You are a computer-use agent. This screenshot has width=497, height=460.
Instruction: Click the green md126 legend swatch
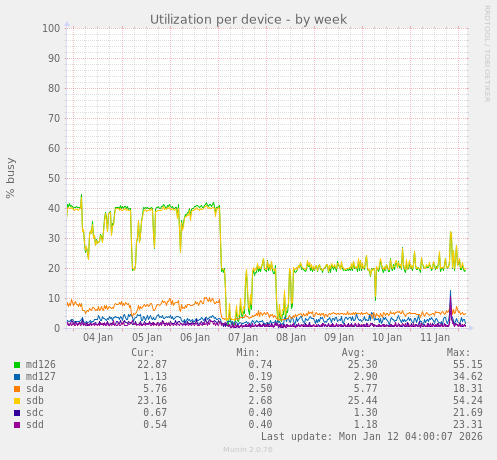pyautogui.click(x=17, y=365)
